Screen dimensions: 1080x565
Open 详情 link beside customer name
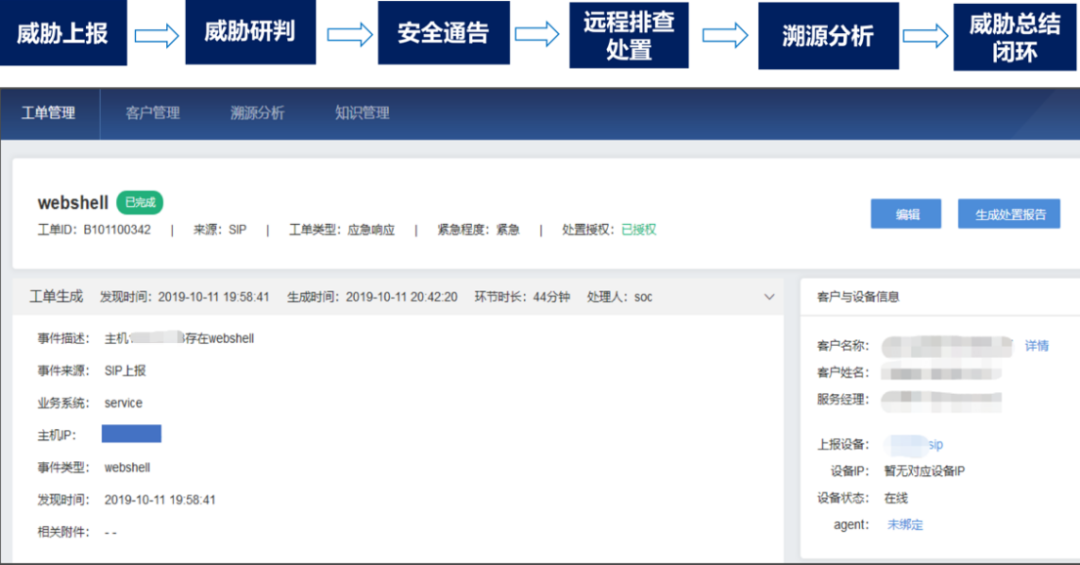point(1036,346)
